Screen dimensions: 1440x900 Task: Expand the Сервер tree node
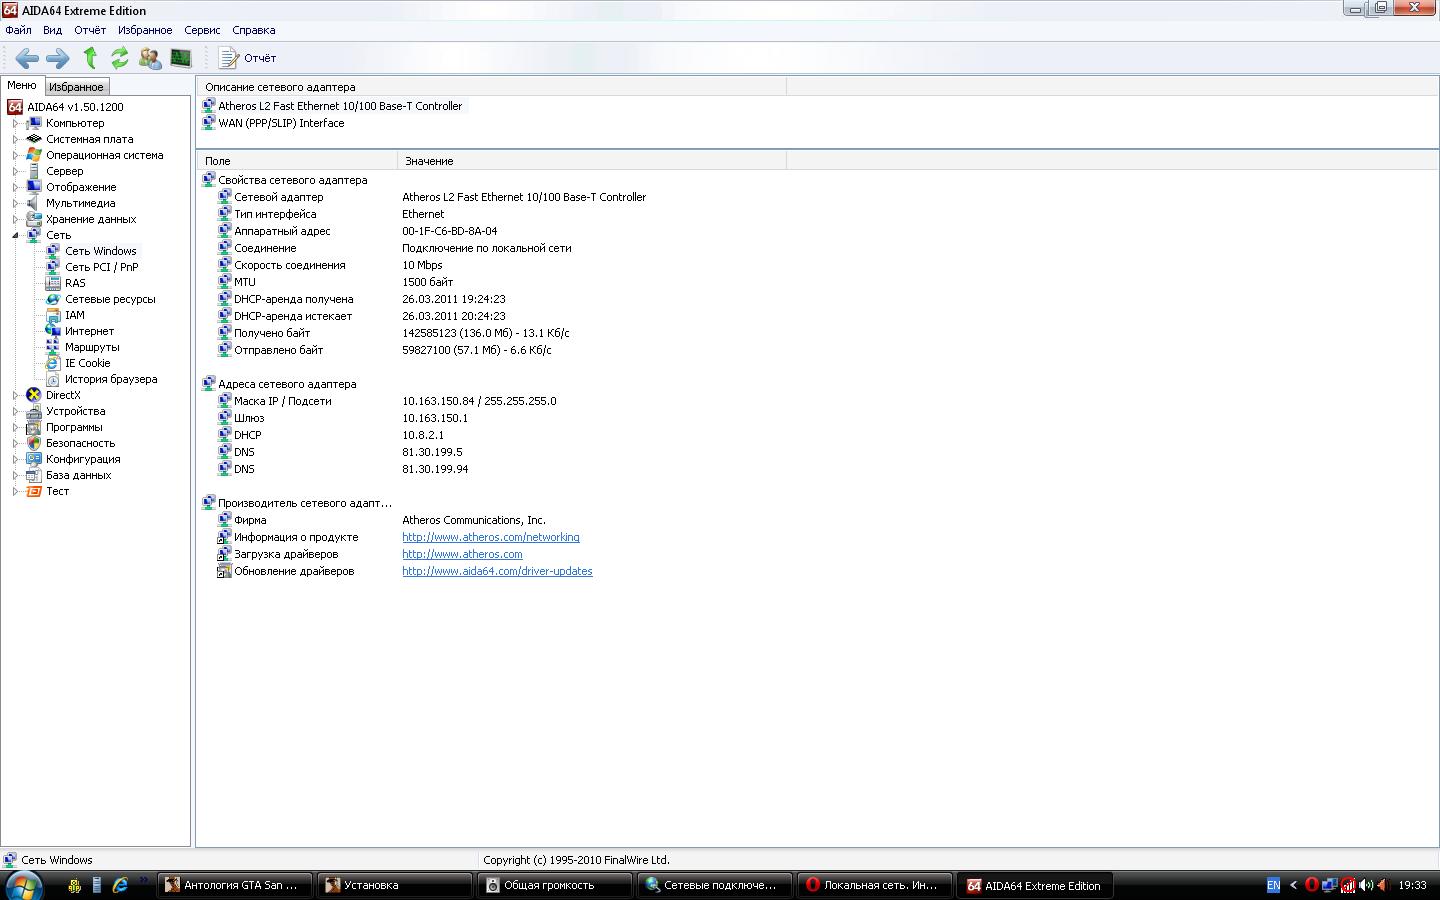click(15, 171)
